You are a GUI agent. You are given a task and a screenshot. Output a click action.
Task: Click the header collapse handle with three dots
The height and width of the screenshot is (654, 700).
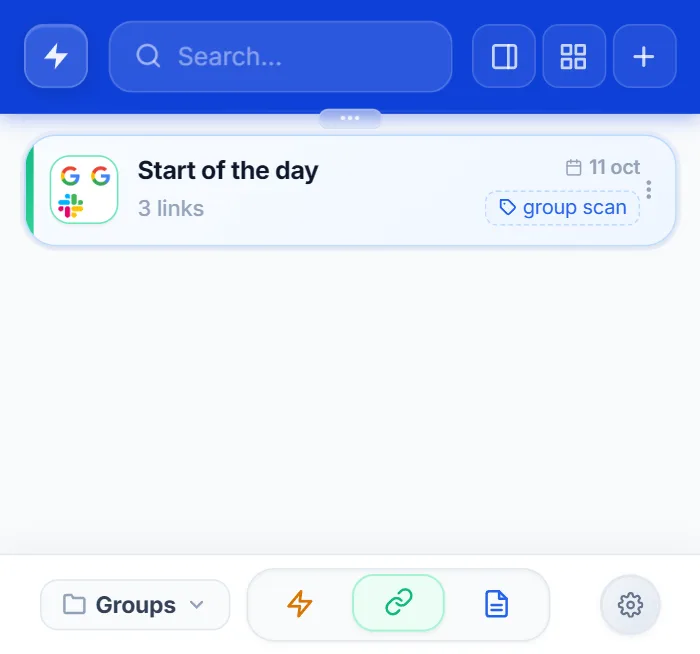(x=350, y=118)
